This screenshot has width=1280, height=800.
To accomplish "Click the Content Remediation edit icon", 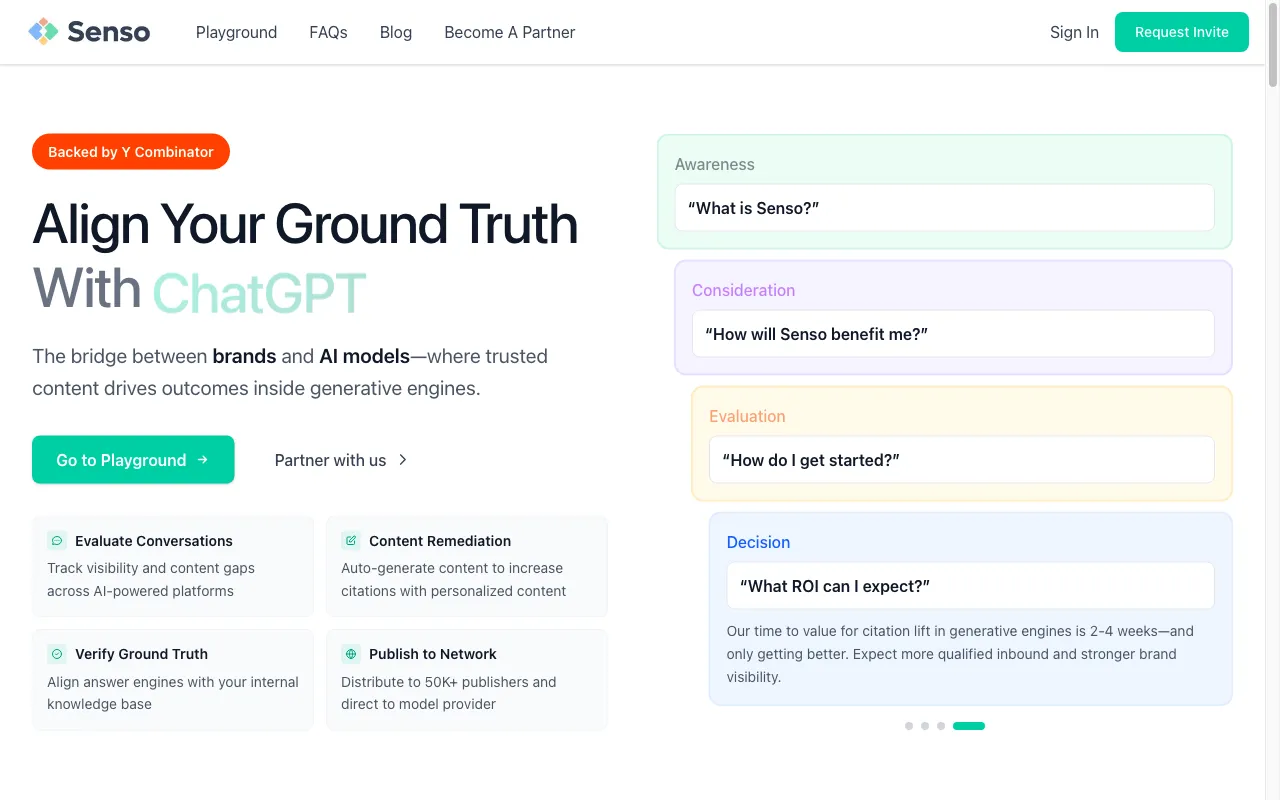I will (351, 541).
